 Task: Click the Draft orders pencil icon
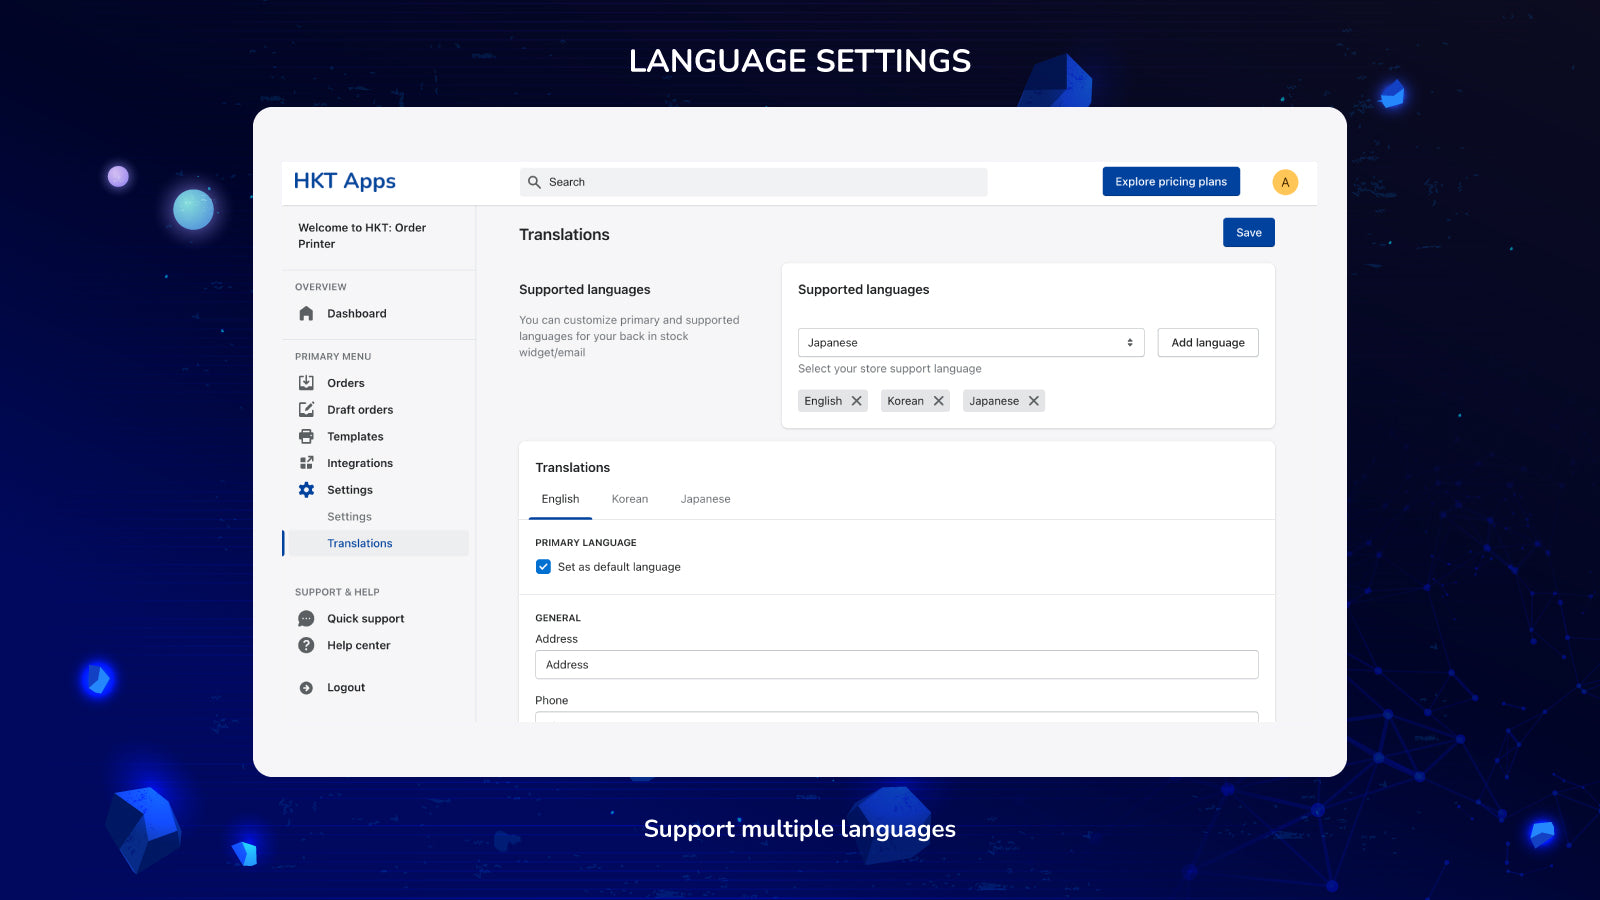306,409
